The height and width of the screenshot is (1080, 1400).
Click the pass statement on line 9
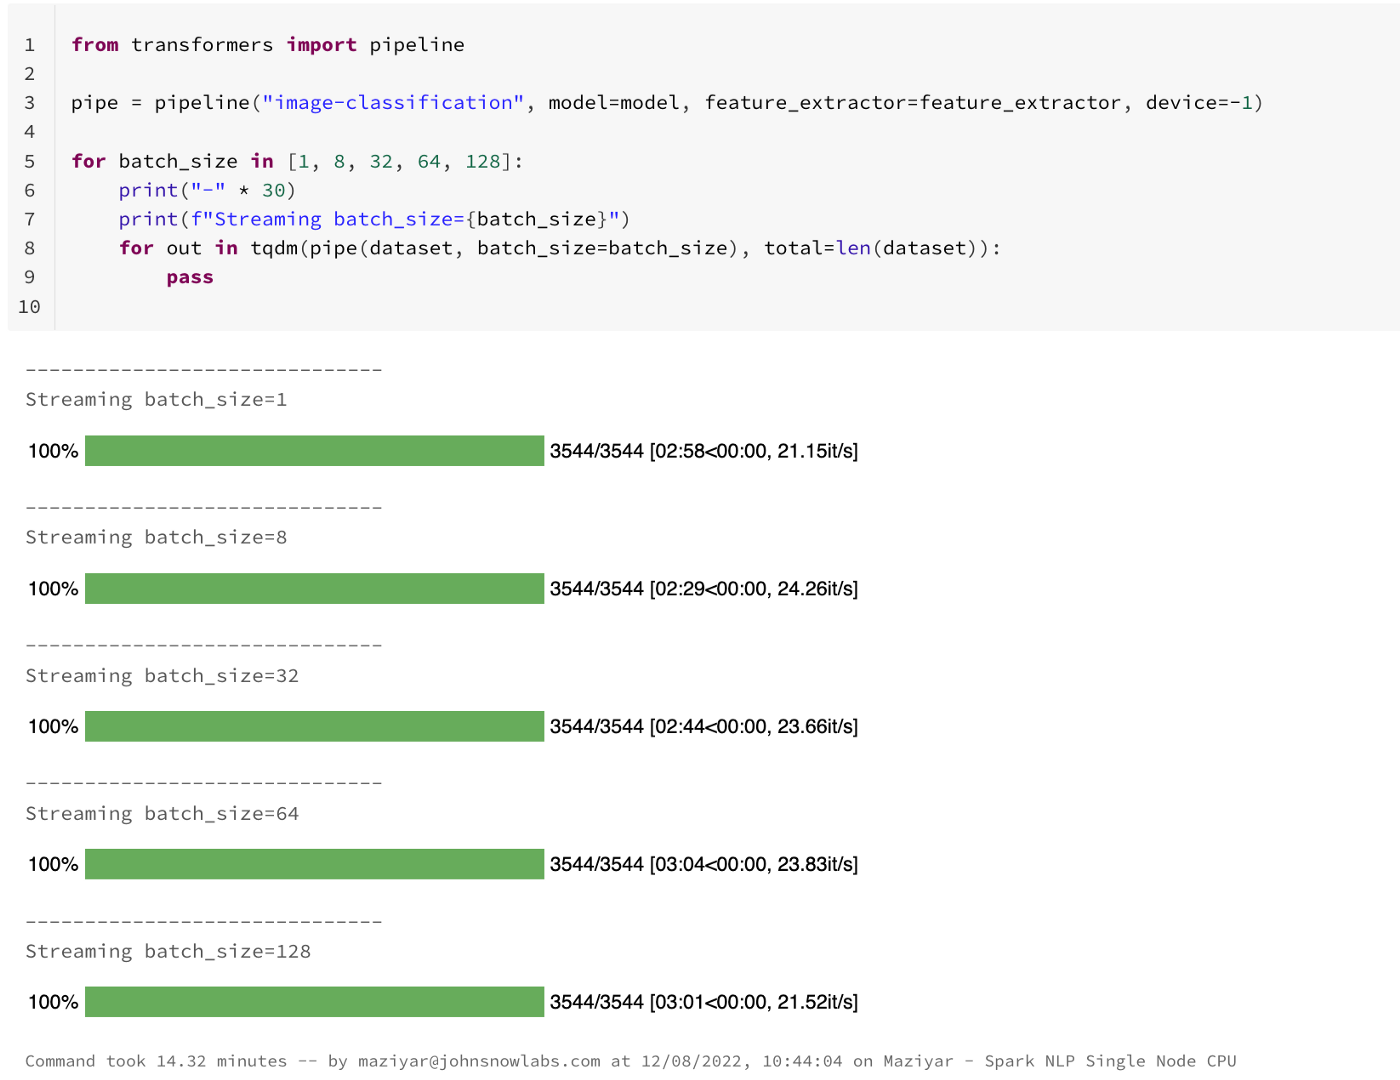190,278
